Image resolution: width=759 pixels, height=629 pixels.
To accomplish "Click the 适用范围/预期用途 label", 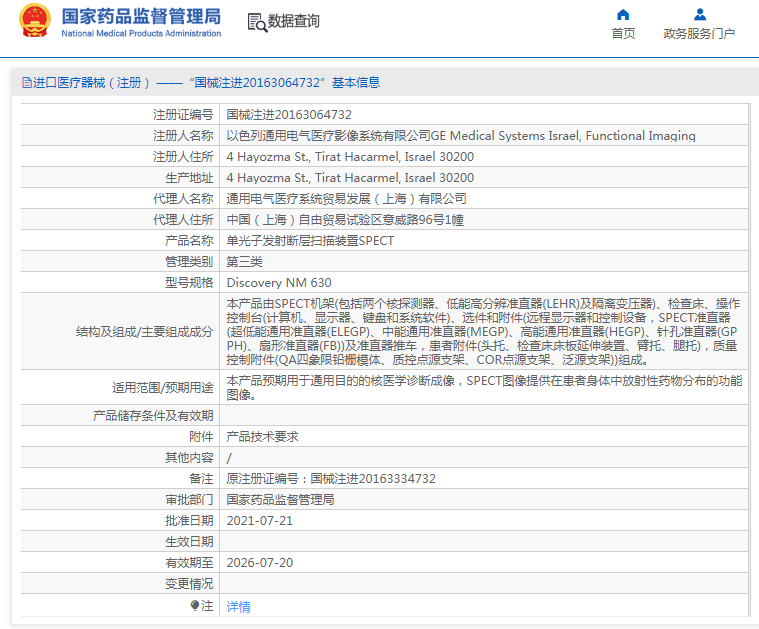I will pos(163,388).
